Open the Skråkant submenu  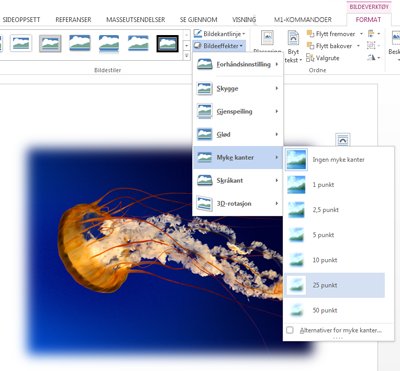[x=238, y=180]
